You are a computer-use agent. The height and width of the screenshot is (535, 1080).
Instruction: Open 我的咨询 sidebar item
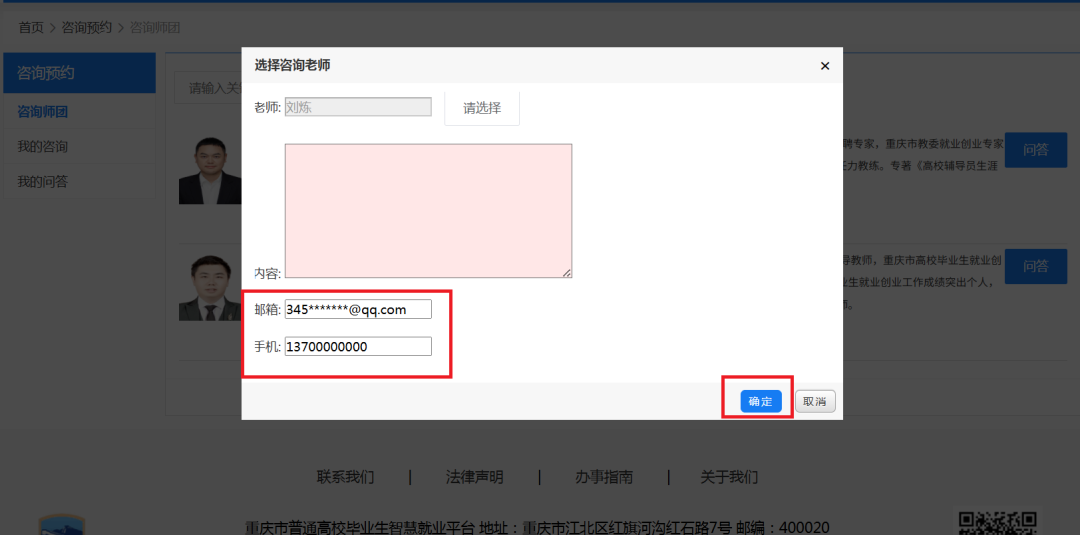click(42, 147)
